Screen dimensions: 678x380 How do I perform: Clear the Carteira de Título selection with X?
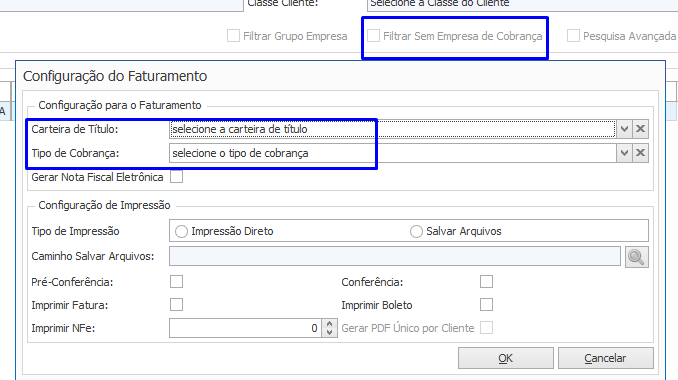(640, 129)
